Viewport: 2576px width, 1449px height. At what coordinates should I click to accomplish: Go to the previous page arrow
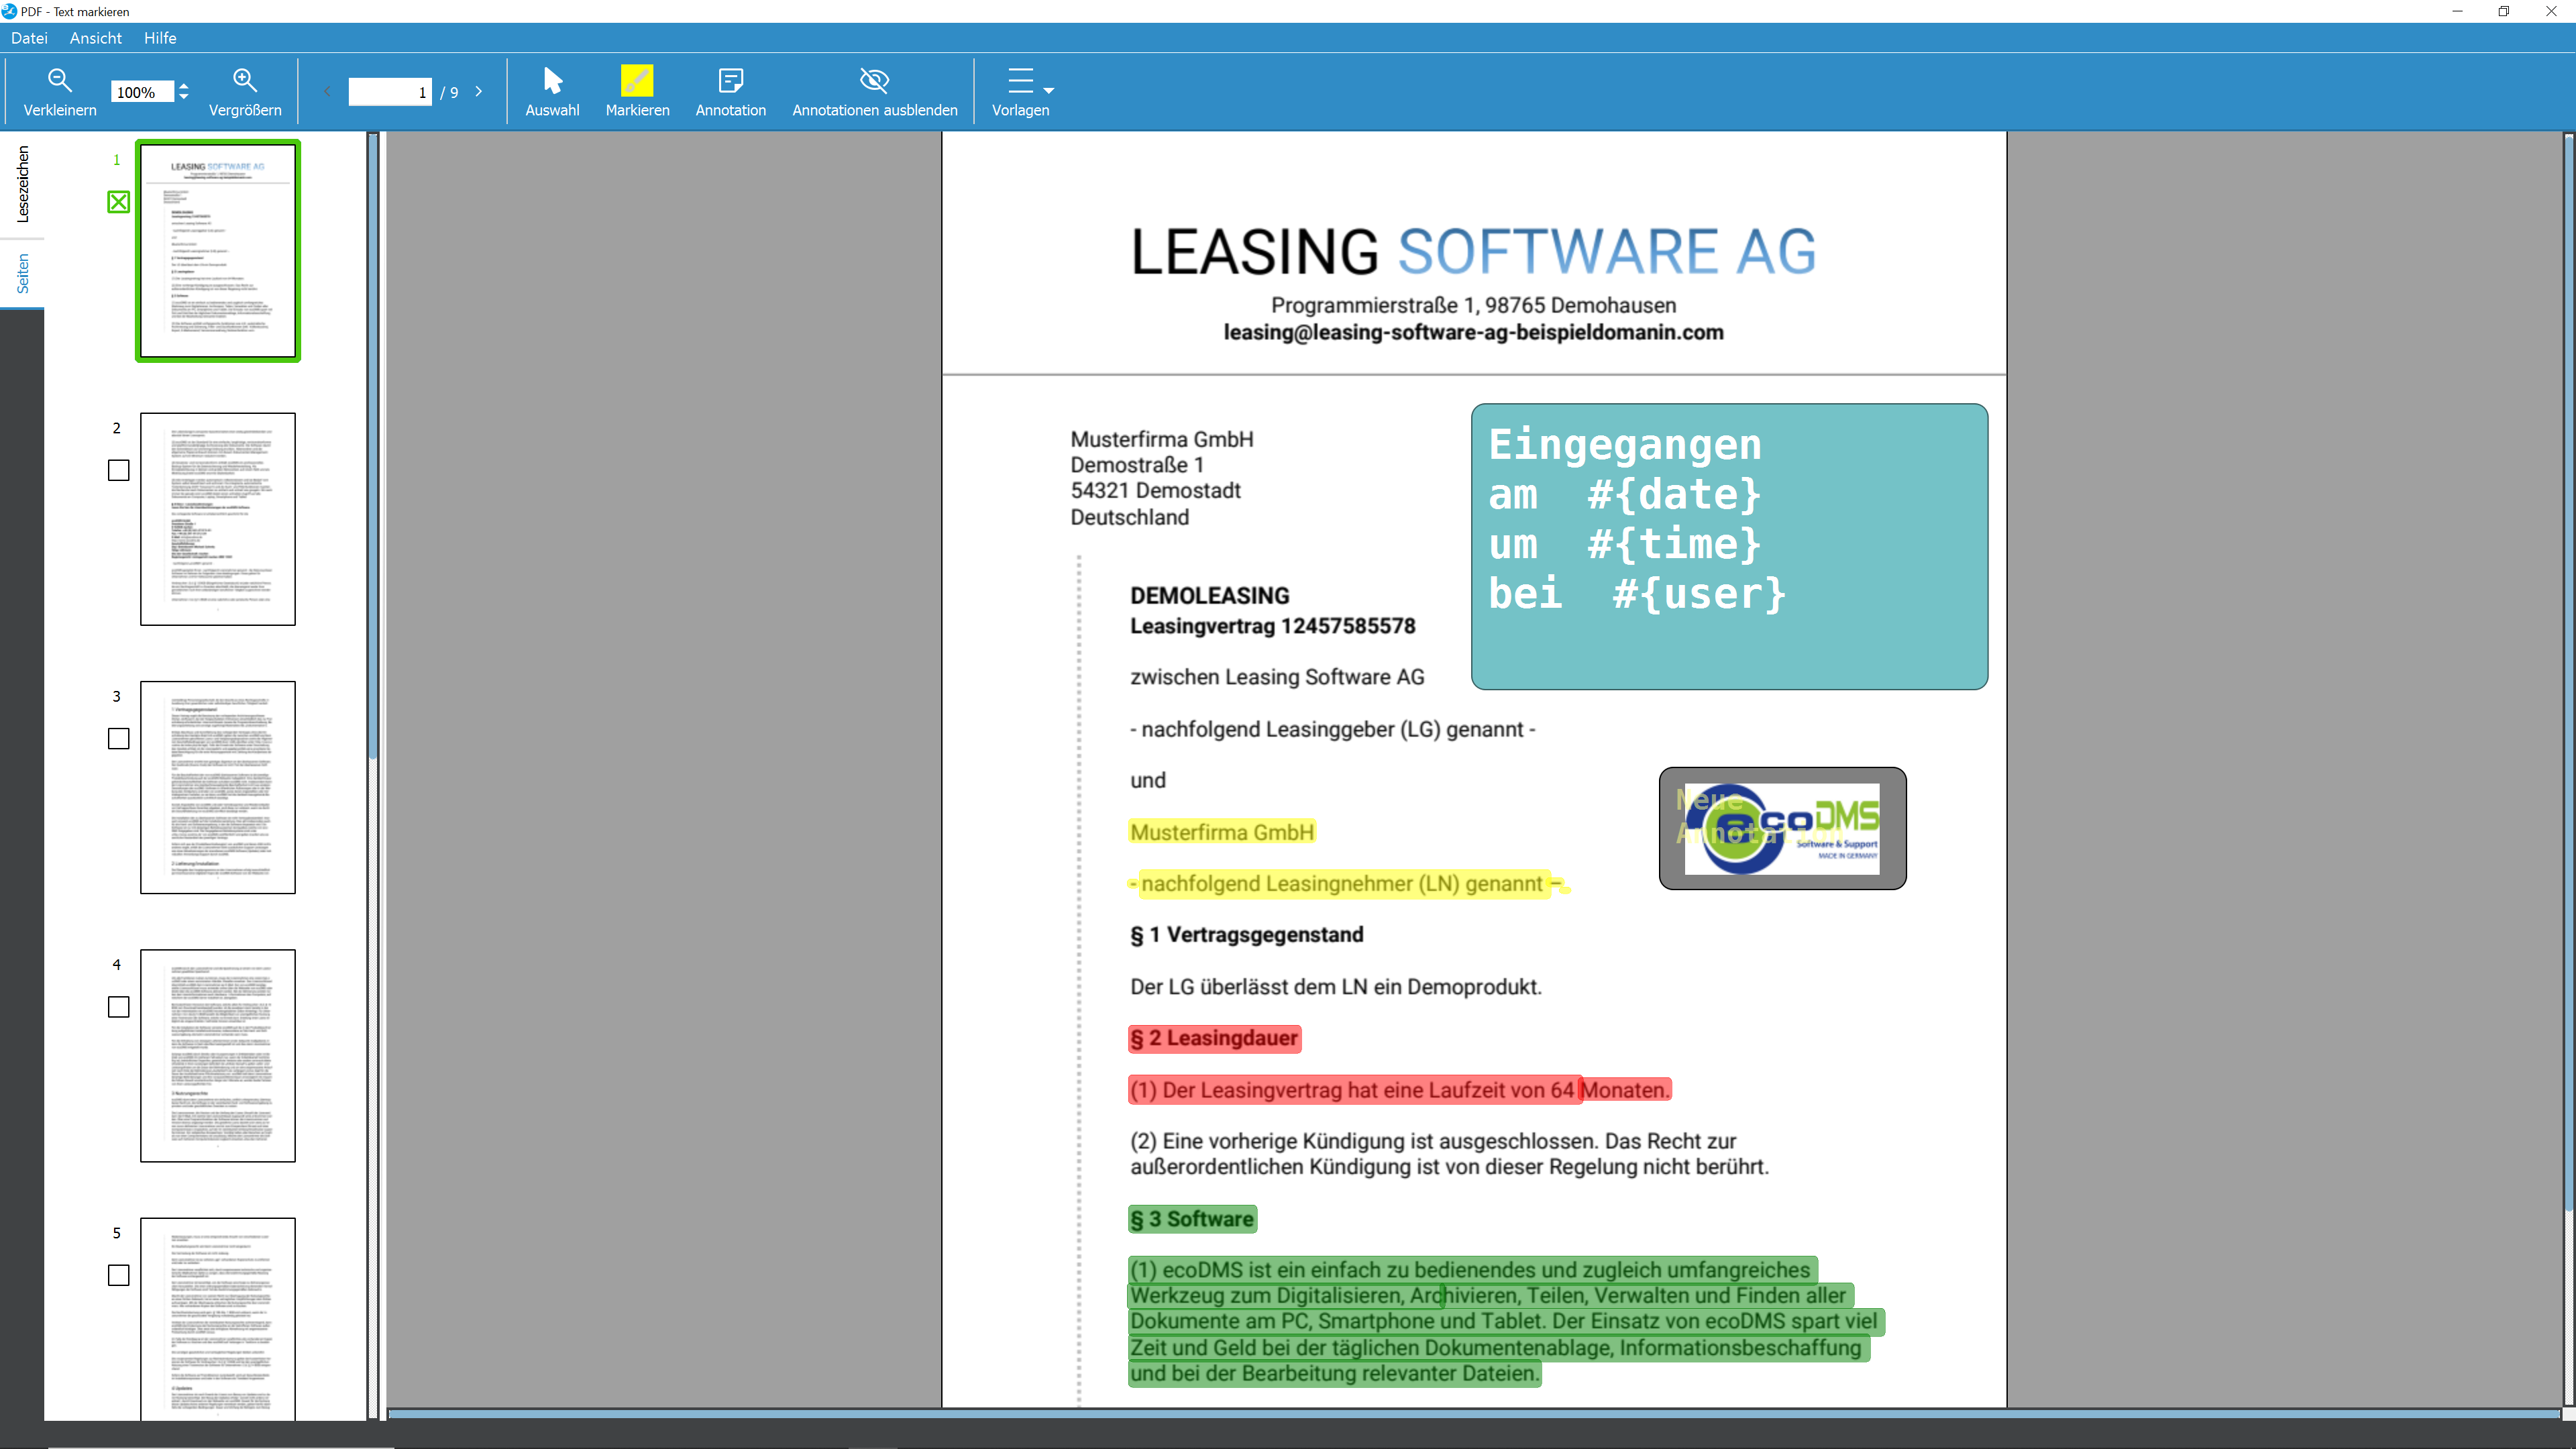pyautogui.click(x=327, y=92)
